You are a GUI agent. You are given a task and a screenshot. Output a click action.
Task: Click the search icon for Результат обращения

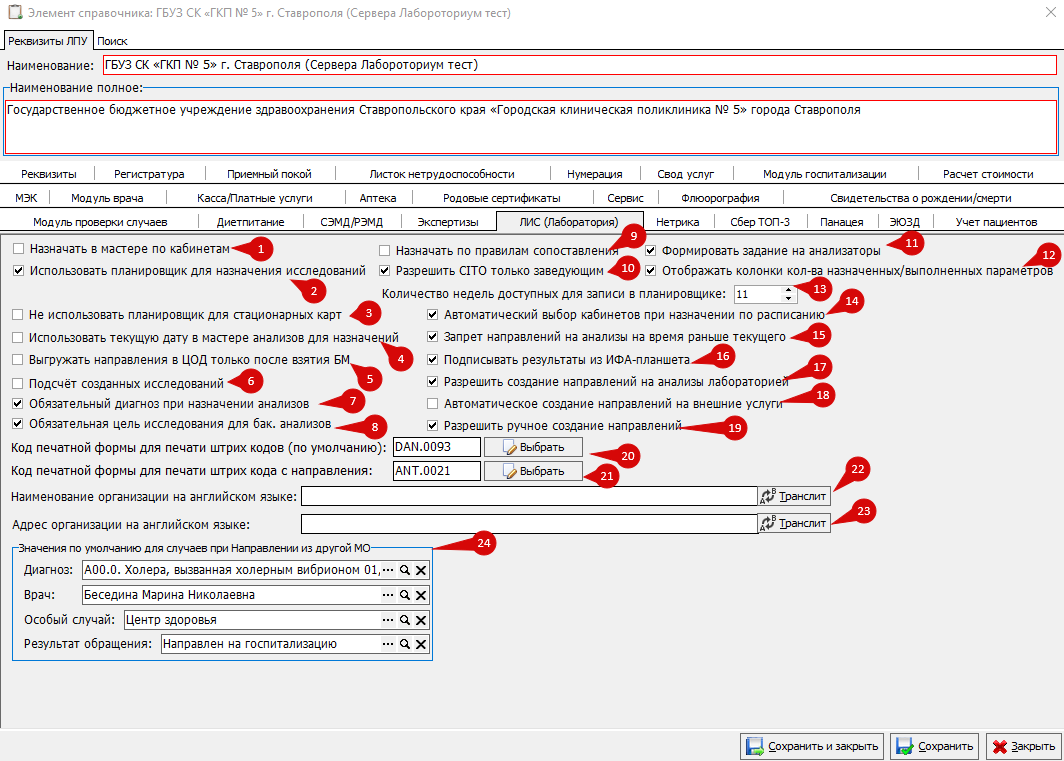[x=404, y=644]
